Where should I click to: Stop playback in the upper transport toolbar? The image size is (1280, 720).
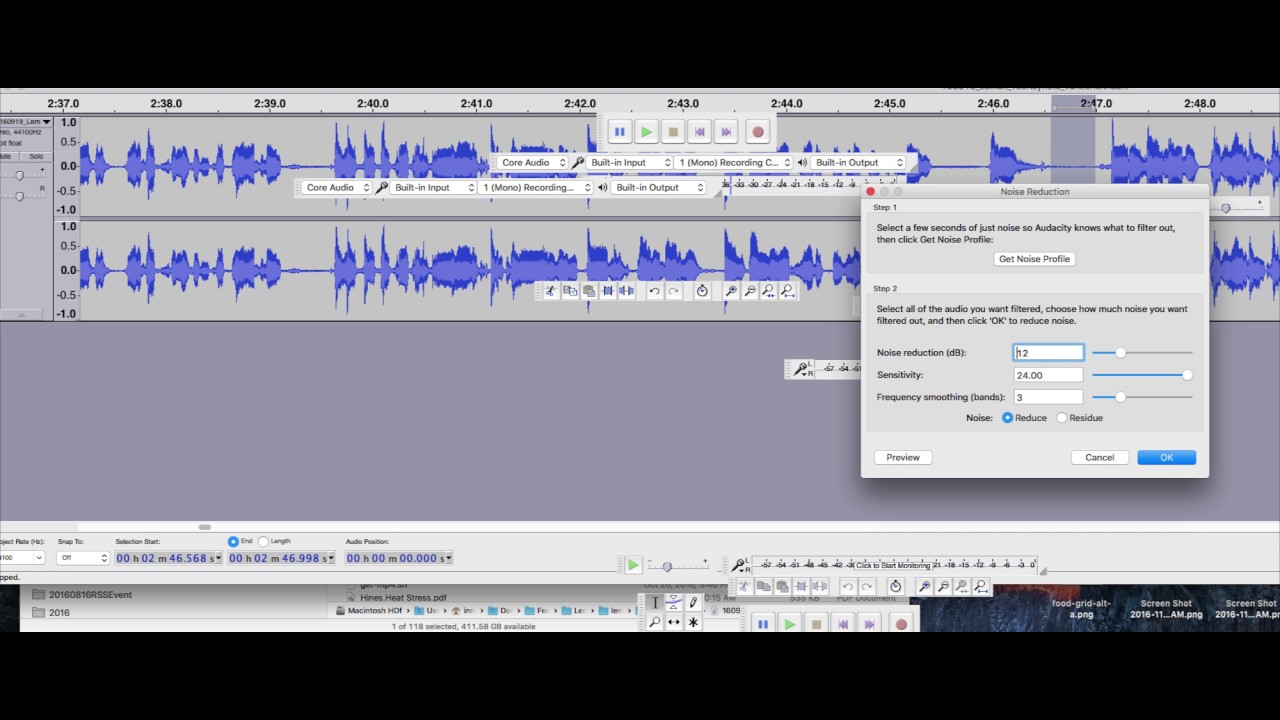(673, 131)
